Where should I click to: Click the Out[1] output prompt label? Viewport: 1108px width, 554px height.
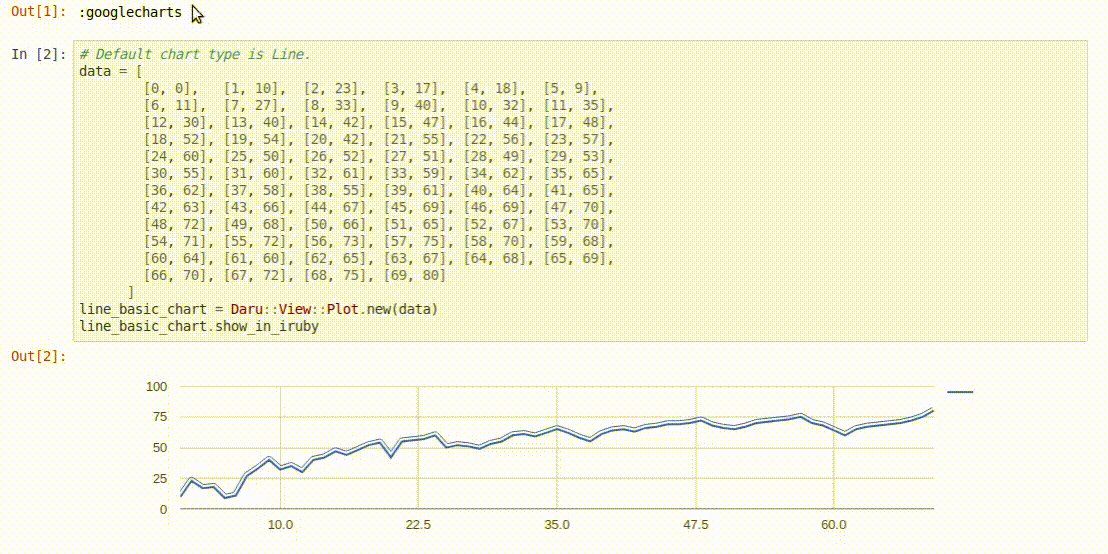40,13
